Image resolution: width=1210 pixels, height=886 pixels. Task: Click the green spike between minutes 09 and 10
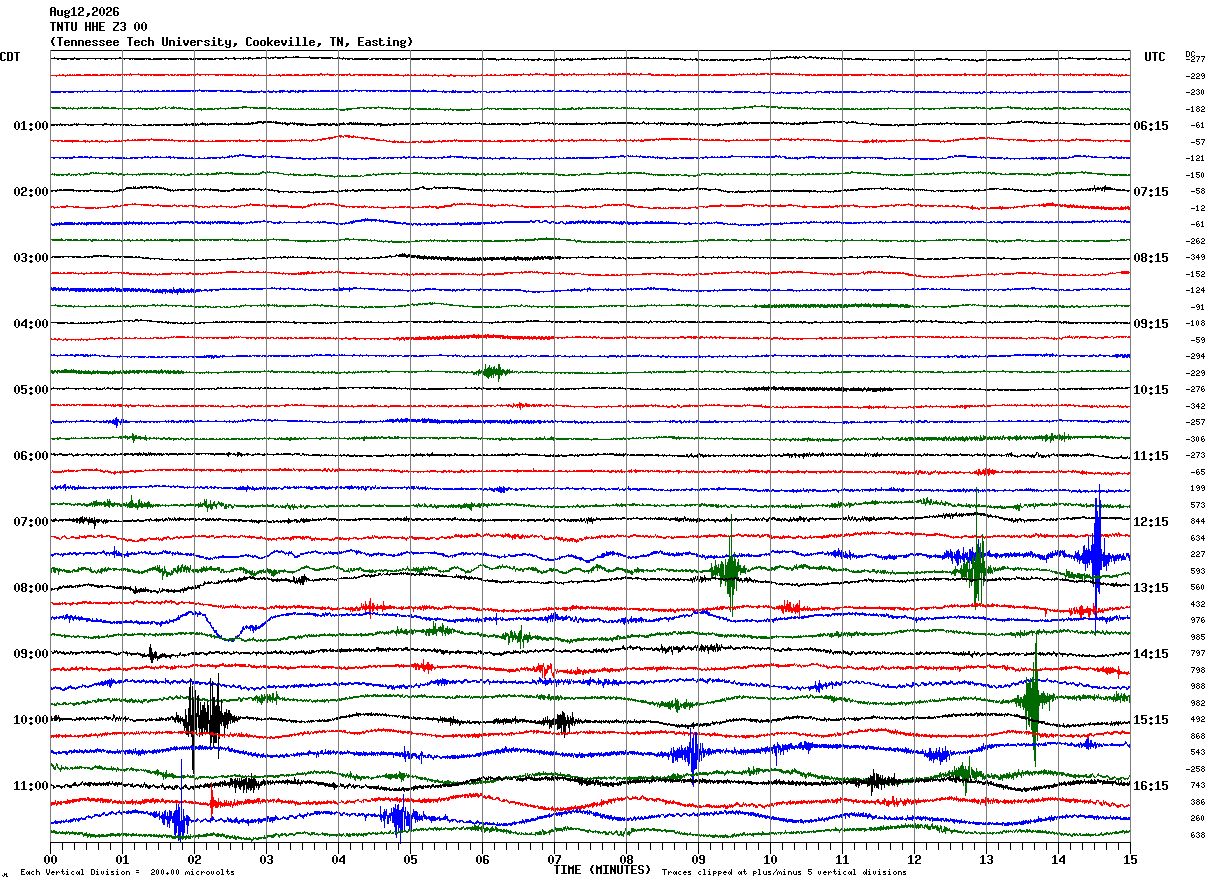coord(730,571)
